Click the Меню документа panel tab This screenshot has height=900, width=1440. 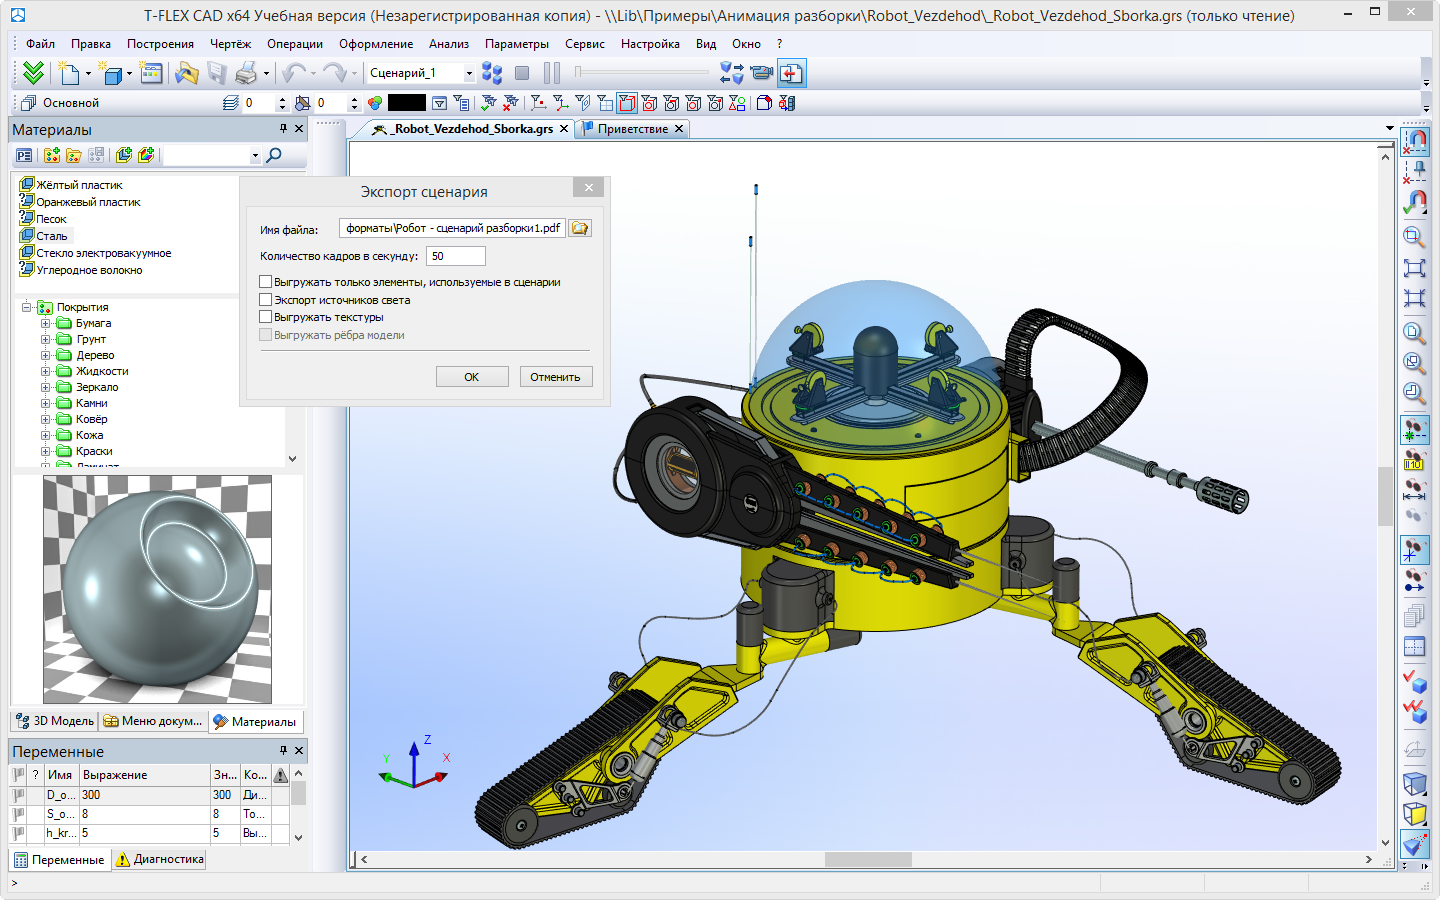coord(153,721)
